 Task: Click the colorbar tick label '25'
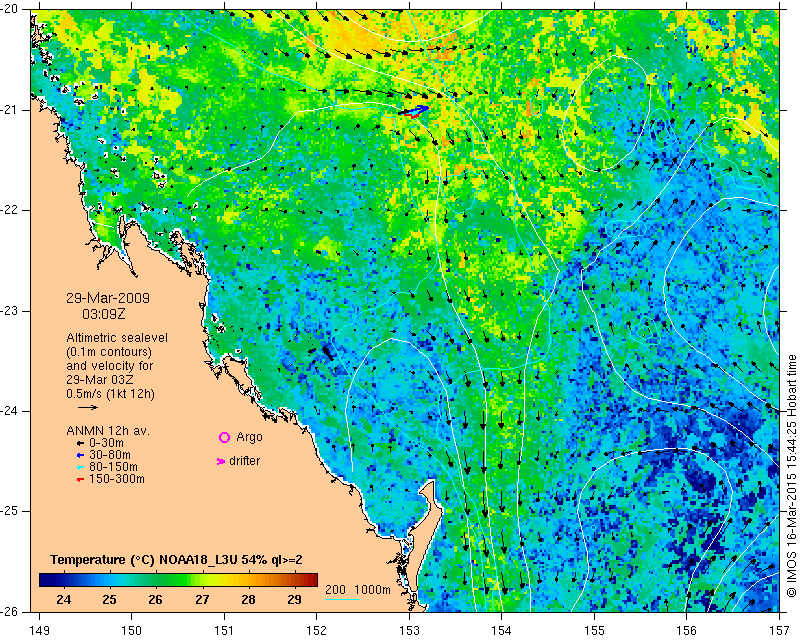109,599
